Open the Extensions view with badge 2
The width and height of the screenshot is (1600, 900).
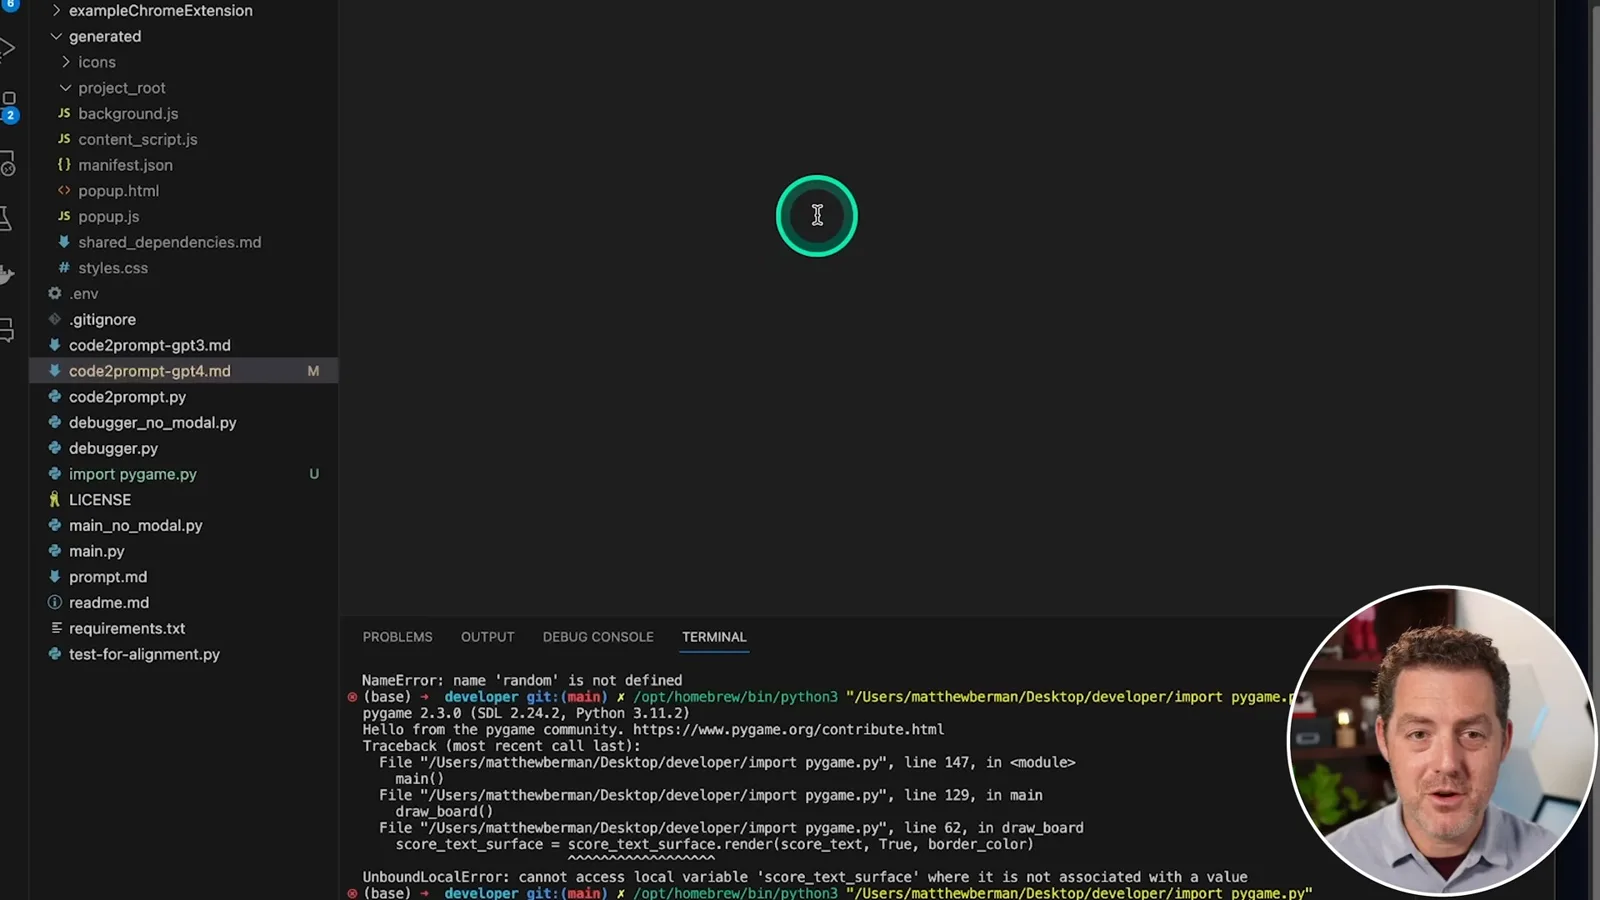pos(9,106)
